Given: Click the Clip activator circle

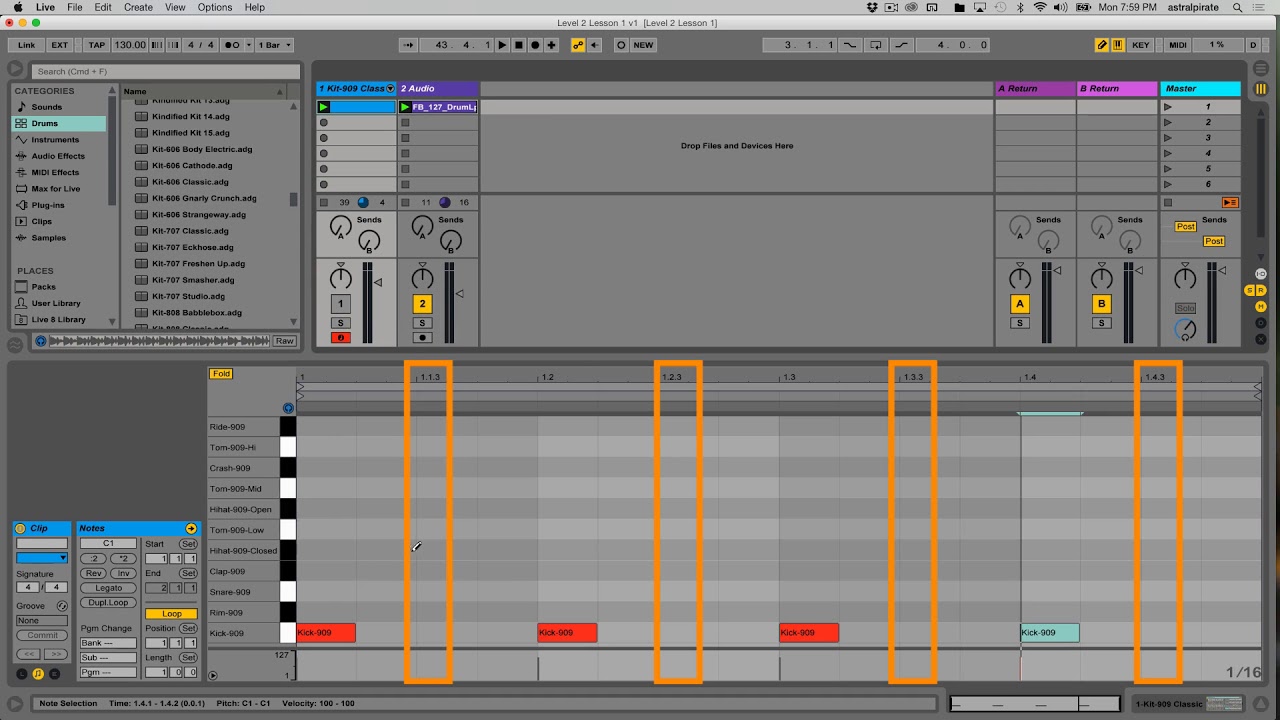Looking at the screenshot, I should coord(20,528).
